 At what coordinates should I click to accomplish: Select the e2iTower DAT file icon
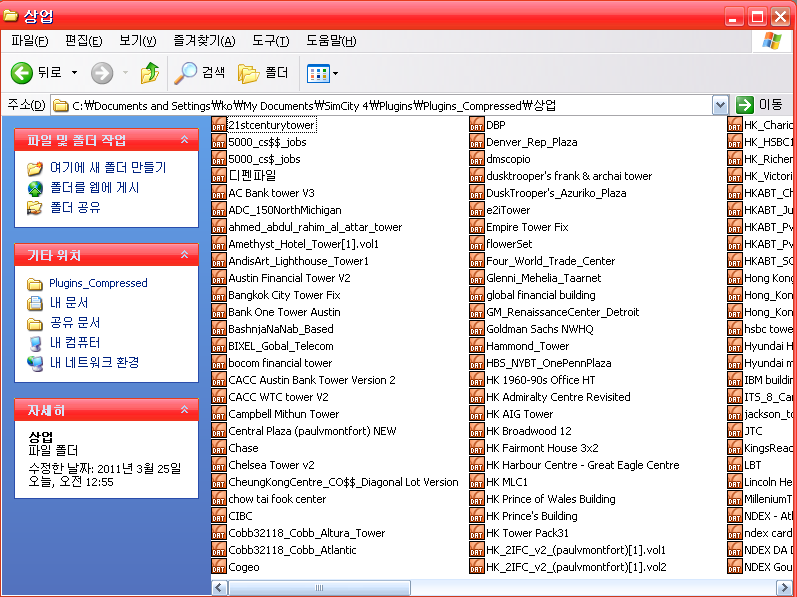pyautogui.click(x=477, y=210)
